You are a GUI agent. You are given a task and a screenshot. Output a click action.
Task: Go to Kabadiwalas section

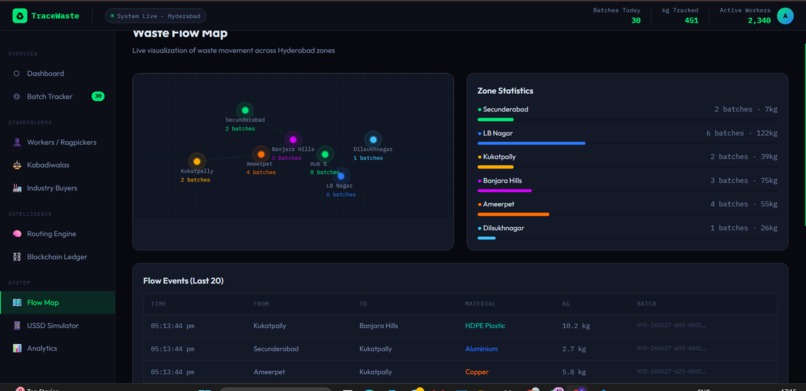point(57,165)
